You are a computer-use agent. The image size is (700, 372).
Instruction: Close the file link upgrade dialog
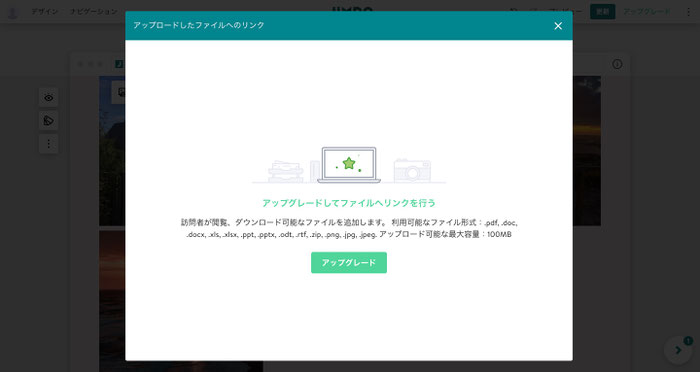point(558,26)
